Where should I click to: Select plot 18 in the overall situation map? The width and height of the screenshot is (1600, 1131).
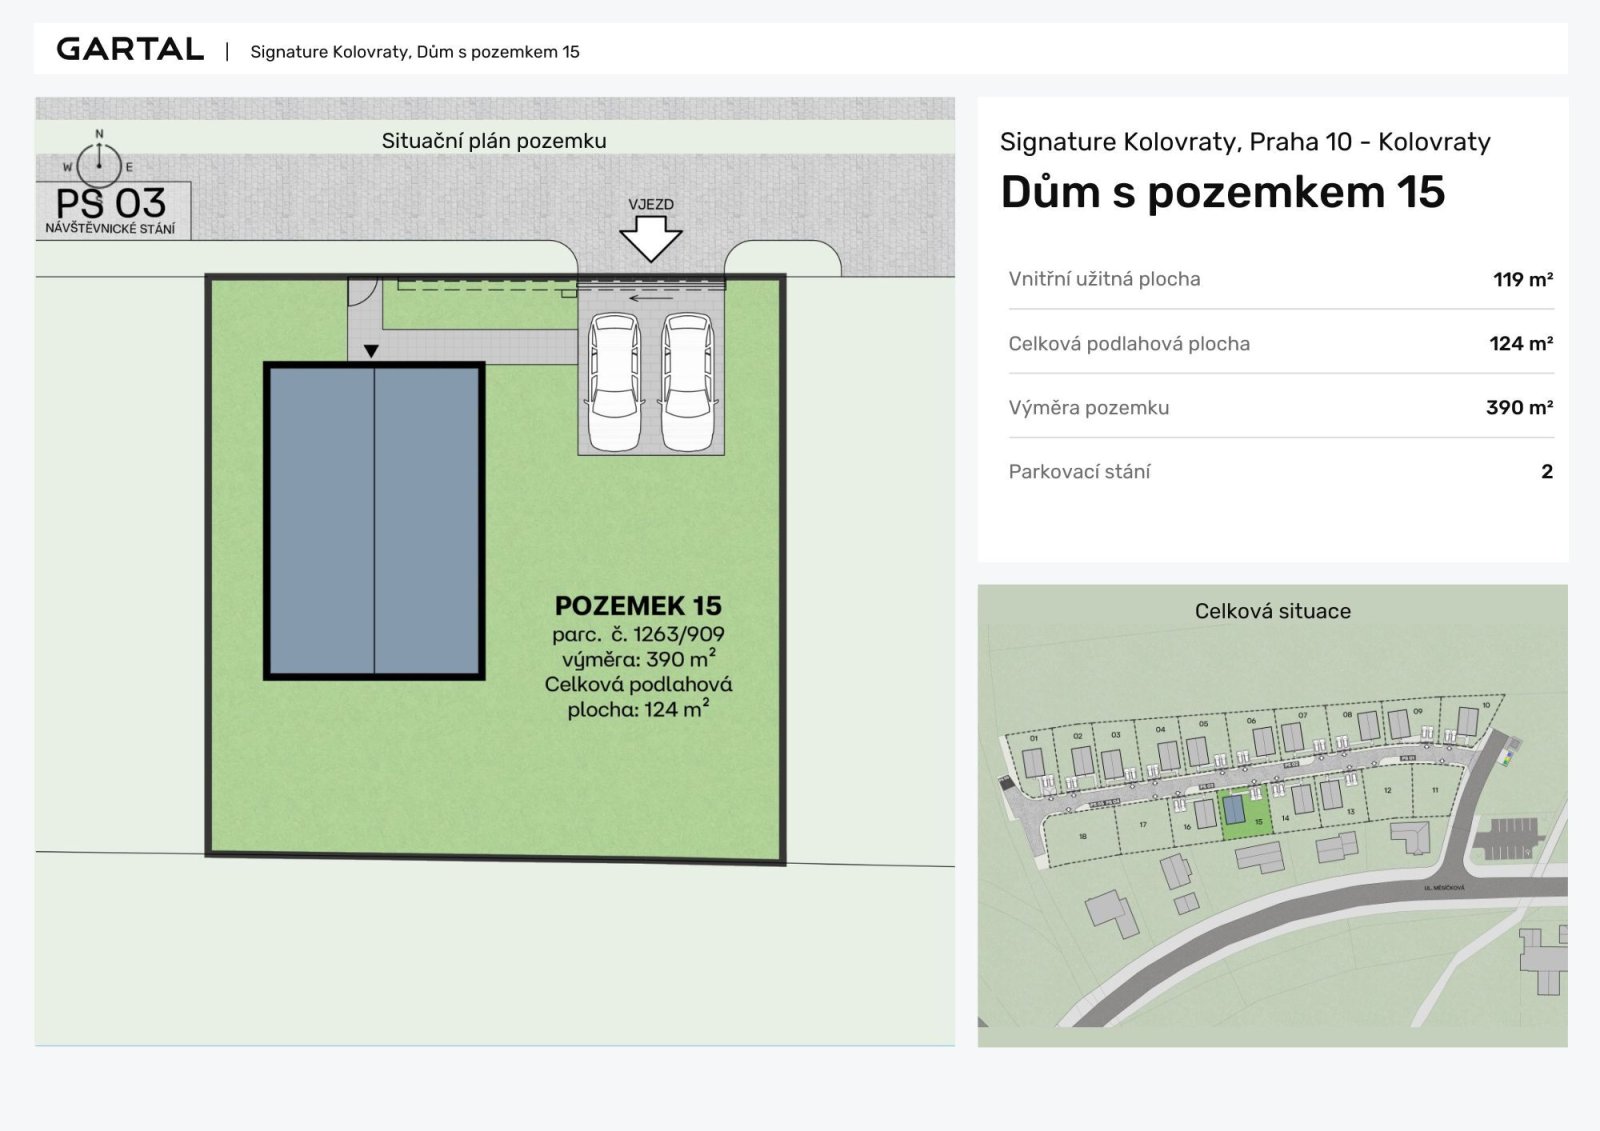click(x=1082, y=837)
